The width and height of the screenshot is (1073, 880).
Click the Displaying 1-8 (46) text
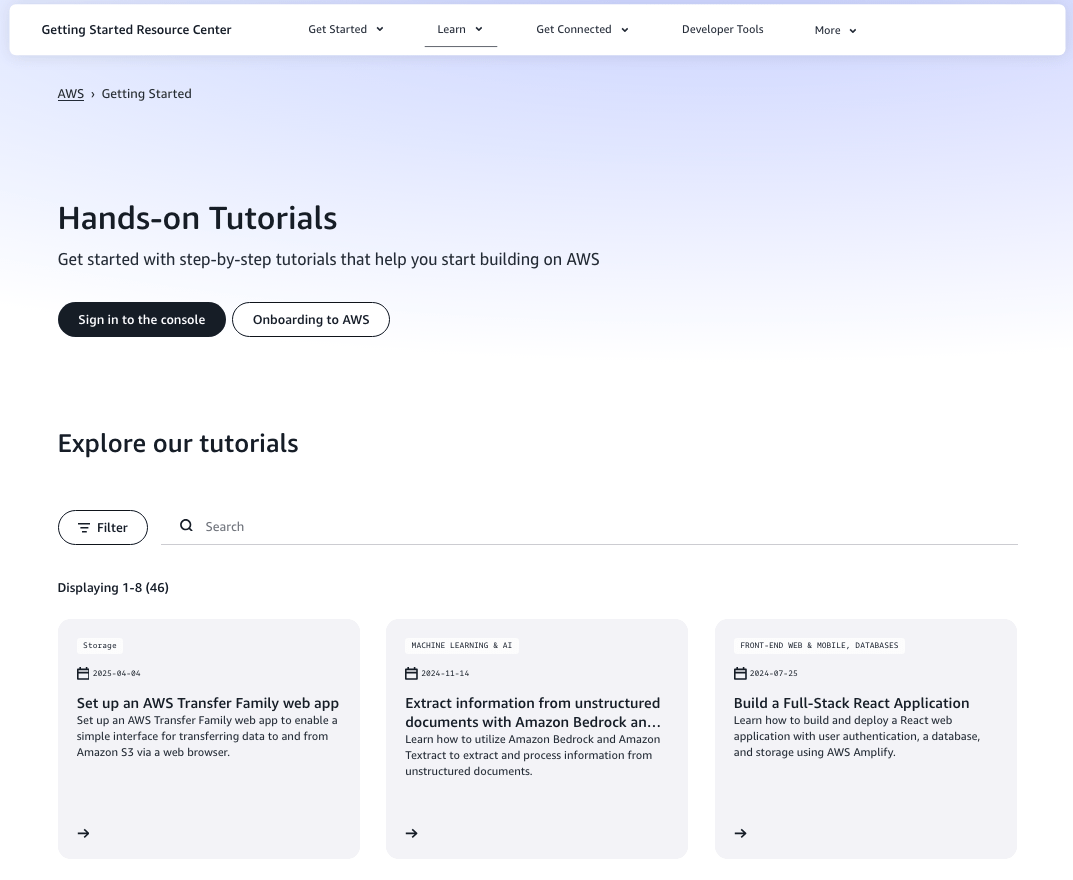click(113, 588)
